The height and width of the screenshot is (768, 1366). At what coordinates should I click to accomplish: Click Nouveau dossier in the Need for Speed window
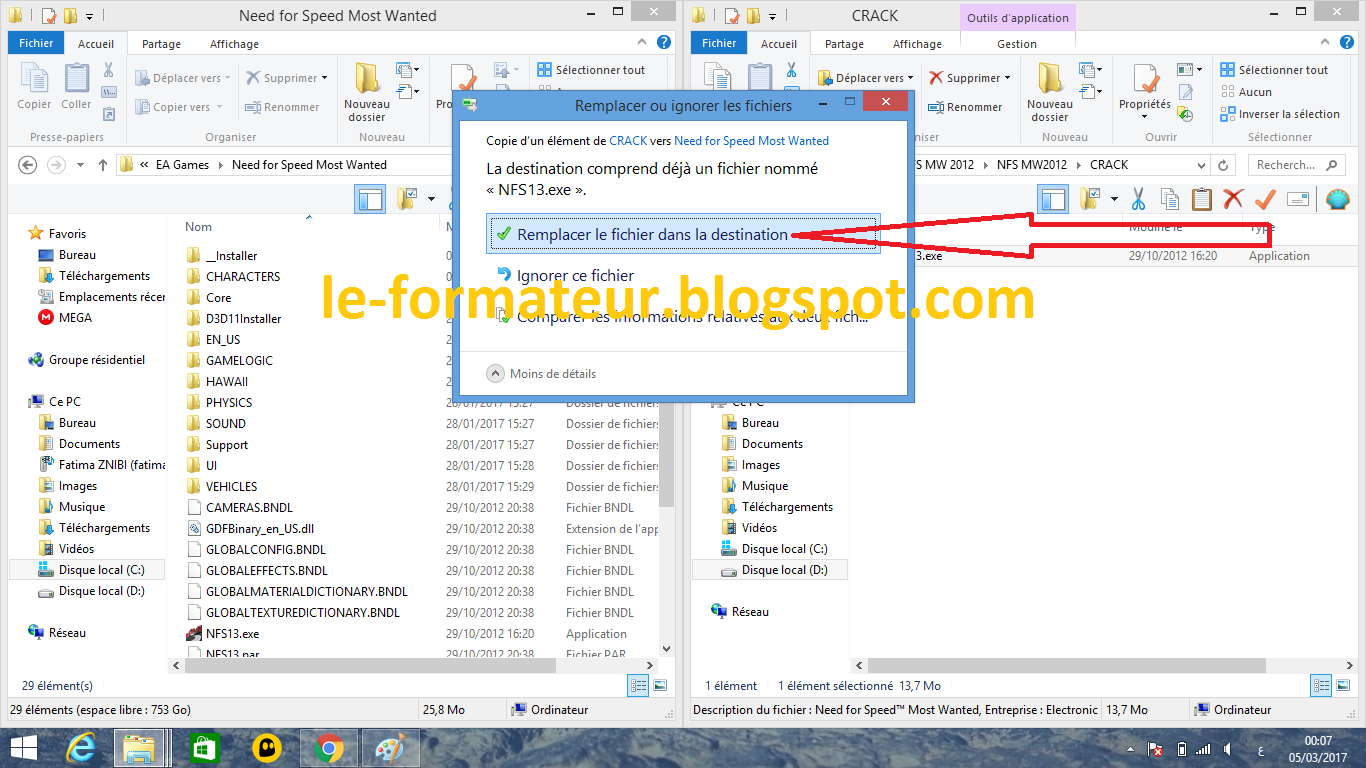(x=367, y=92)
